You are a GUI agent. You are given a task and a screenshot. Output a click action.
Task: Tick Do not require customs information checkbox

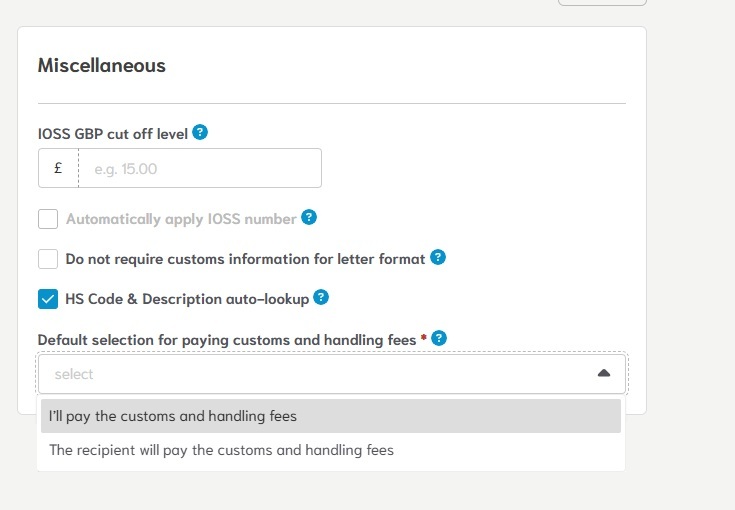pyautogui.click(x=48, y=259)
